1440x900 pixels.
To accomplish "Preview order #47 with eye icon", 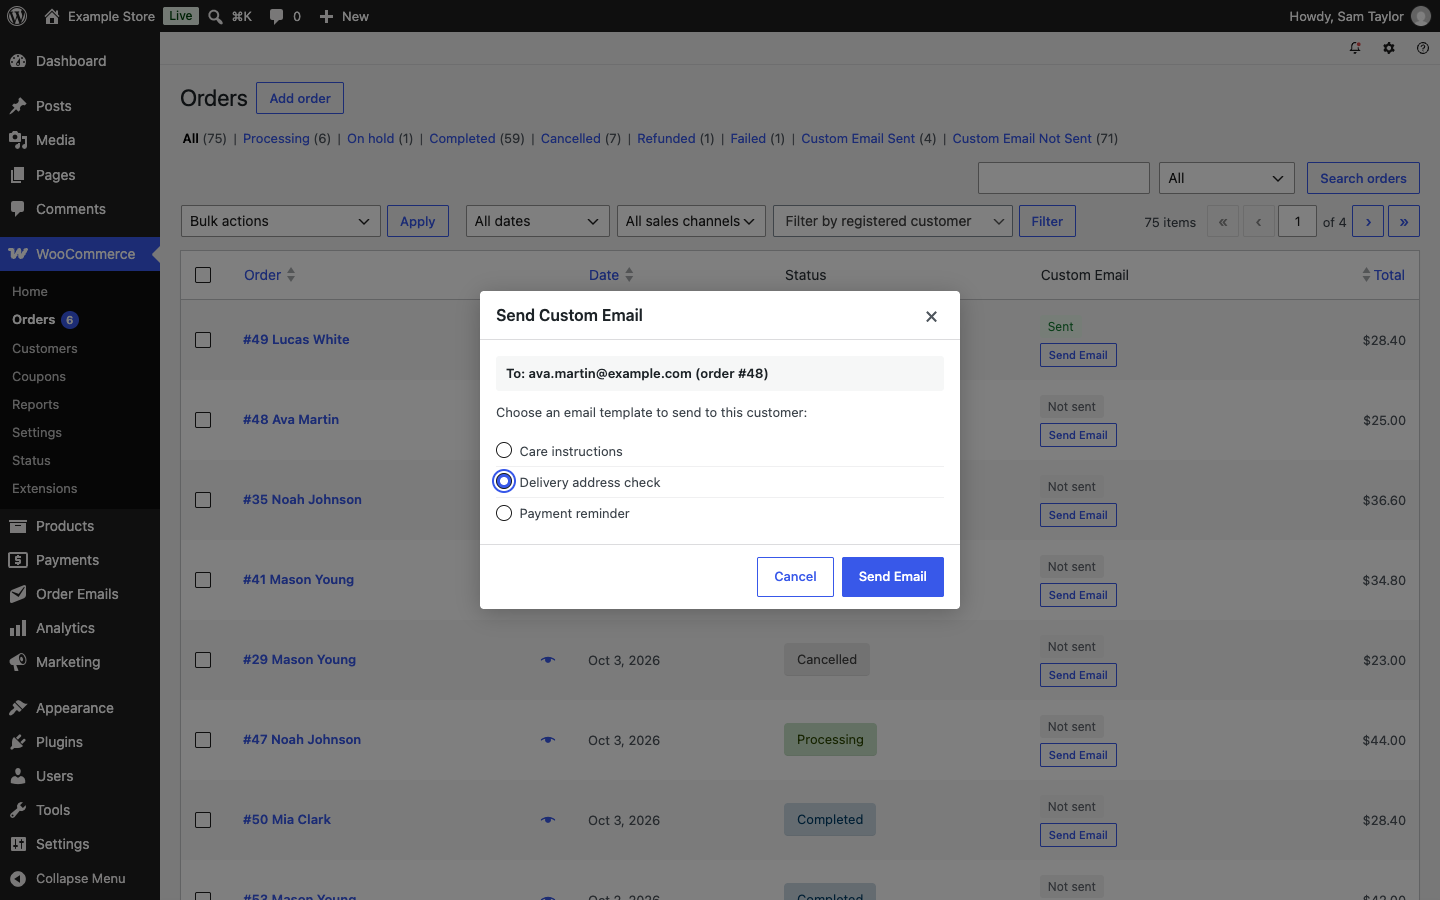I will tap(548, 740).
